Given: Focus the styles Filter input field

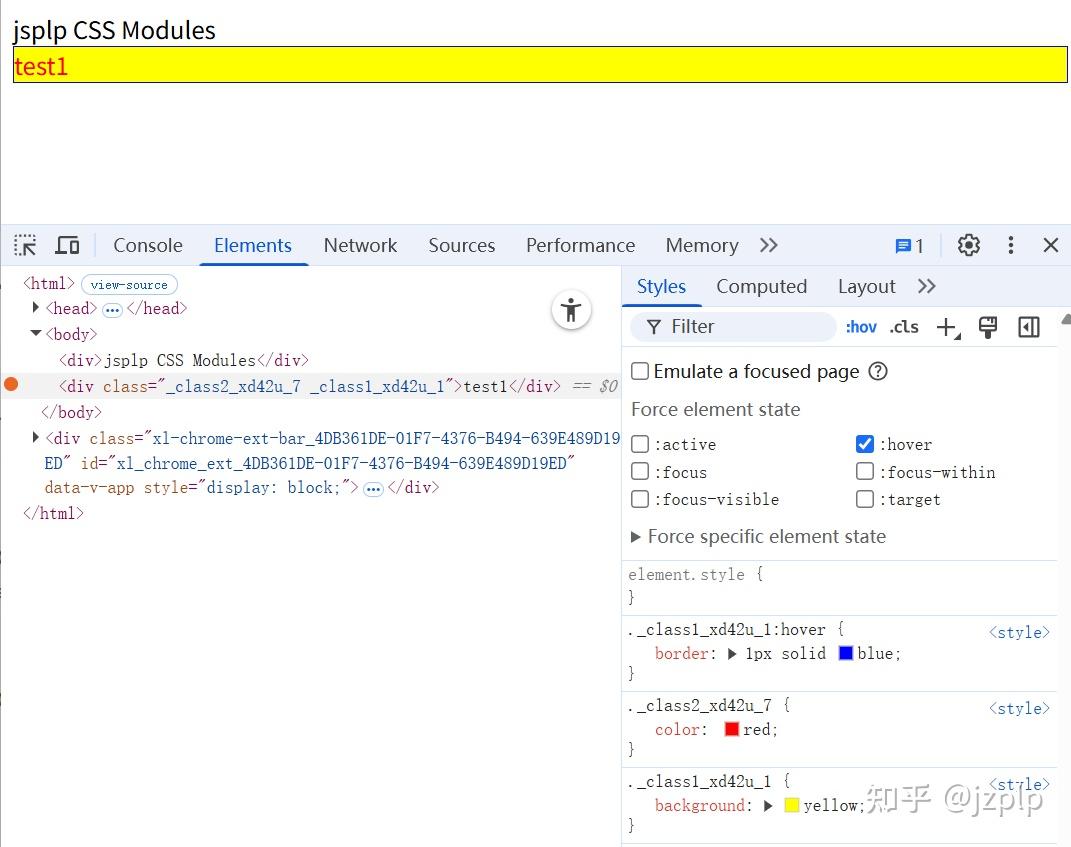Looking at the screenshot, I should click(733, 327).
